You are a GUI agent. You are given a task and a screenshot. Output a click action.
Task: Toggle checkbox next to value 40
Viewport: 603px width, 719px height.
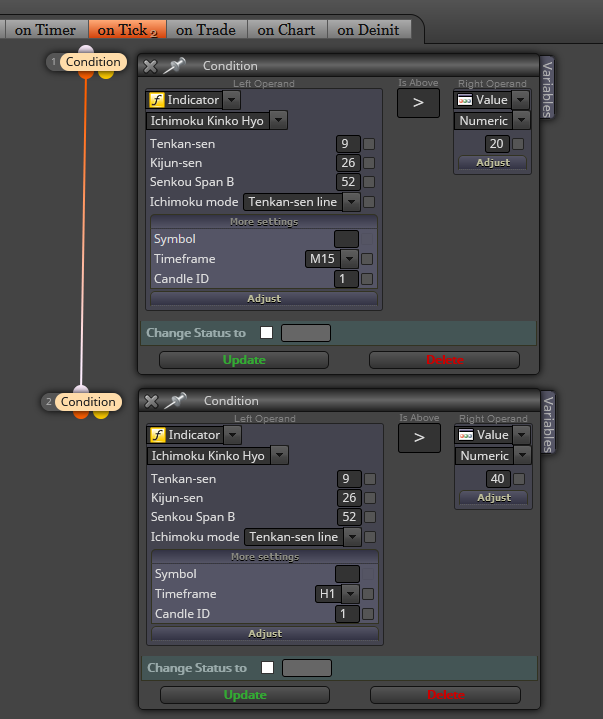pos(519,479)
